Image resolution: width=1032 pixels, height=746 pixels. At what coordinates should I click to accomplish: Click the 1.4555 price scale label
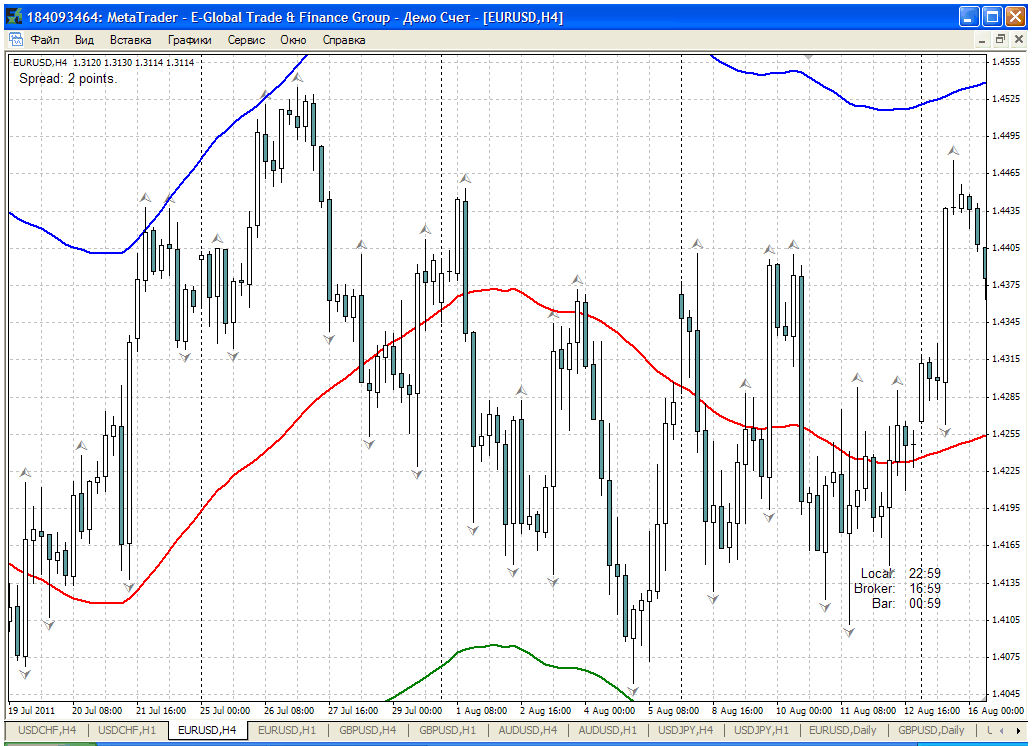tap(1006, 61)
